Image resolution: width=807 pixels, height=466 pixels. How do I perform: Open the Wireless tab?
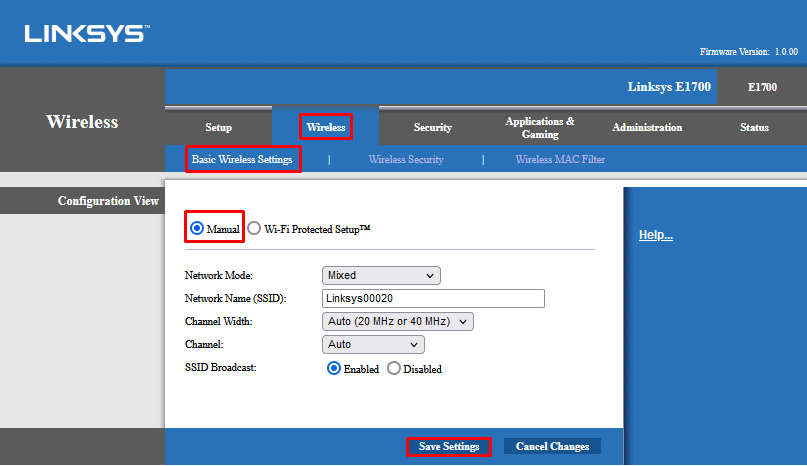pos(326,127)
